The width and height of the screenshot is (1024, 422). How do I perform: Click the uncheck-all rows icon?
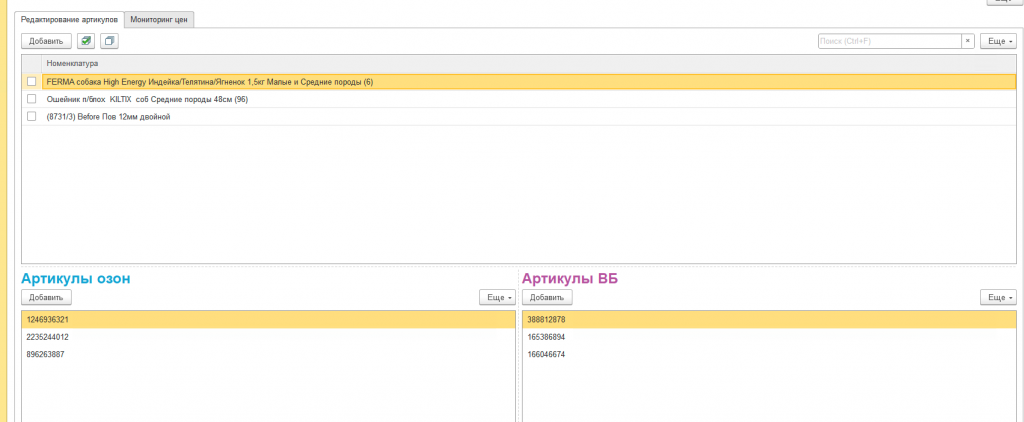(x=110, y=41)
